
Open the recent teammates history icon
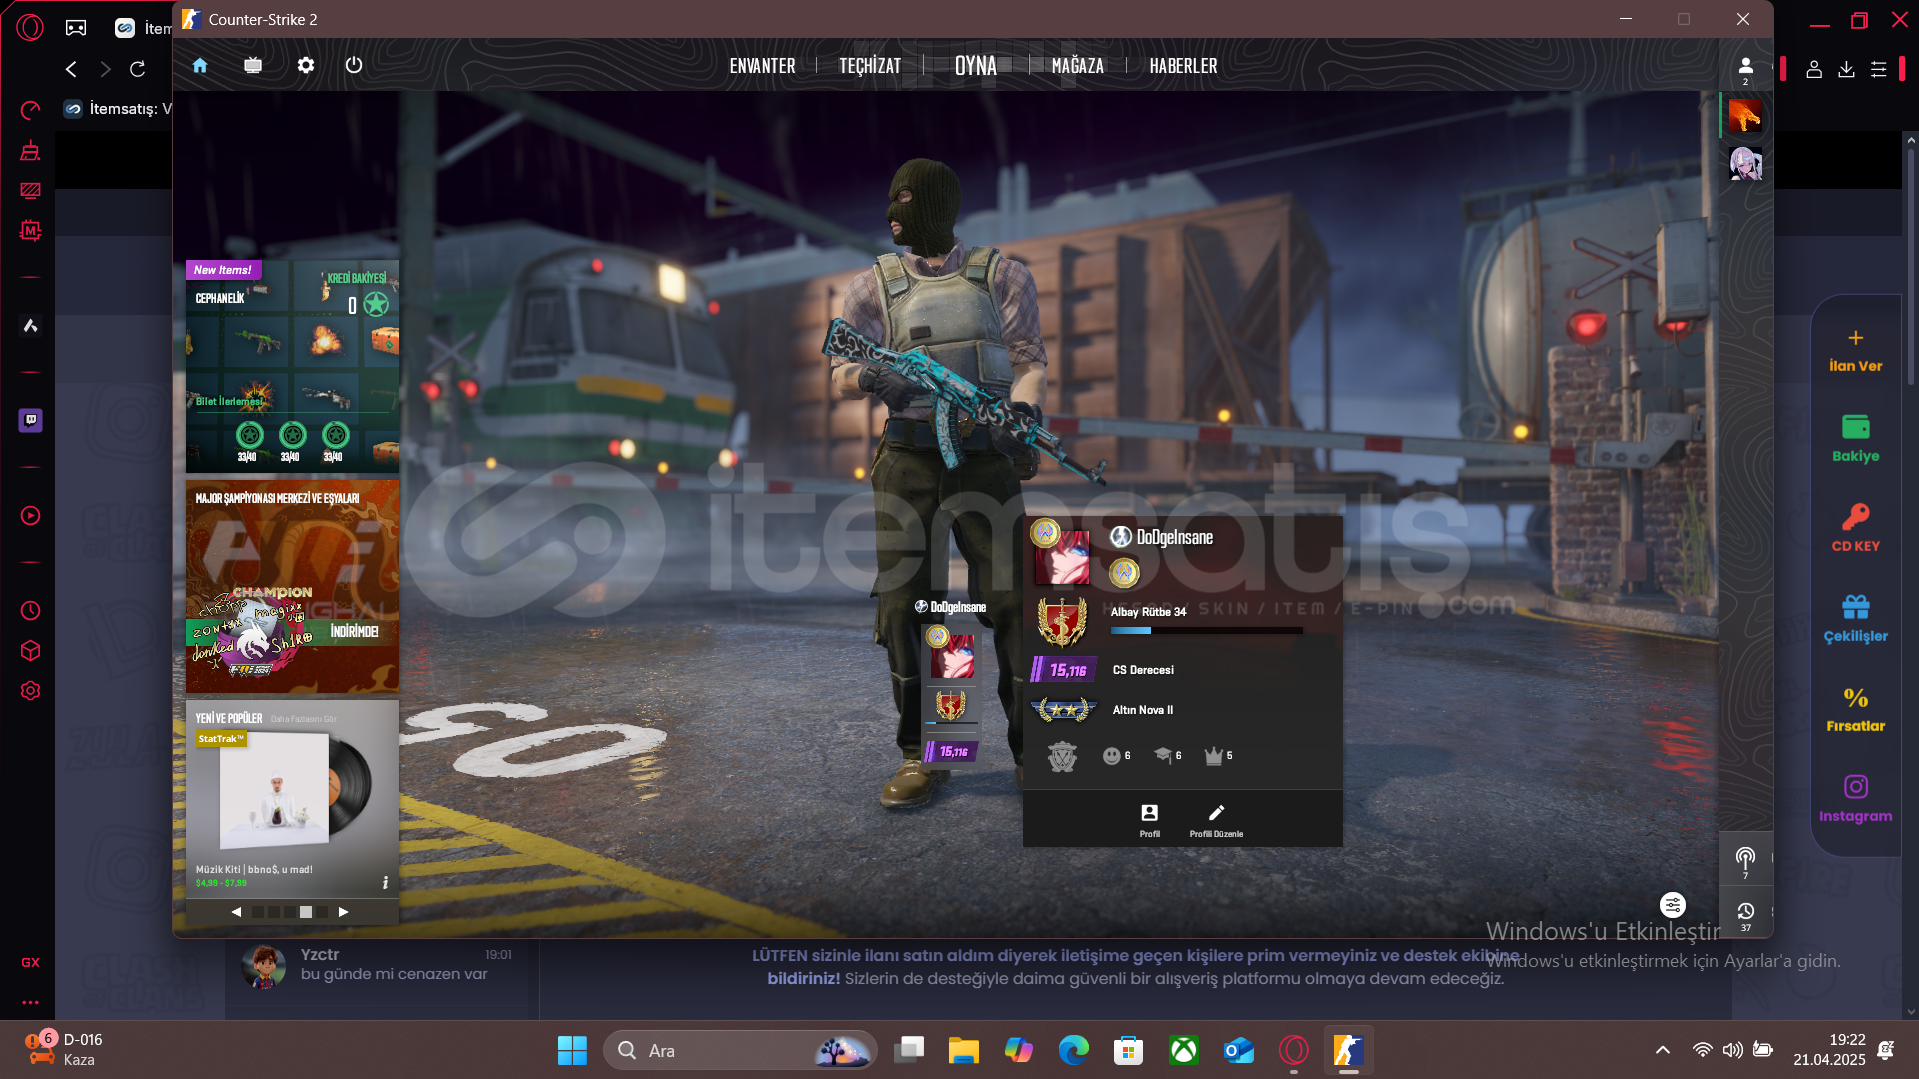click(x=1745, y=915)
